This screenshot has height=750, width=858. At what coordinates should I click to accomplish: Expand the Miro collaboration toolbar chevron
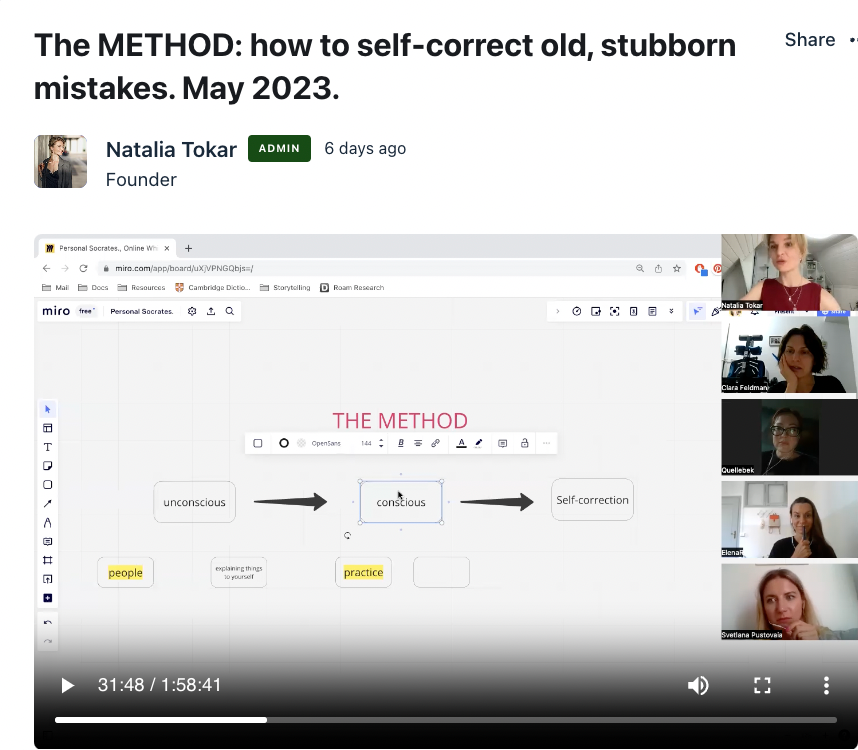click(x=558, y=311)
